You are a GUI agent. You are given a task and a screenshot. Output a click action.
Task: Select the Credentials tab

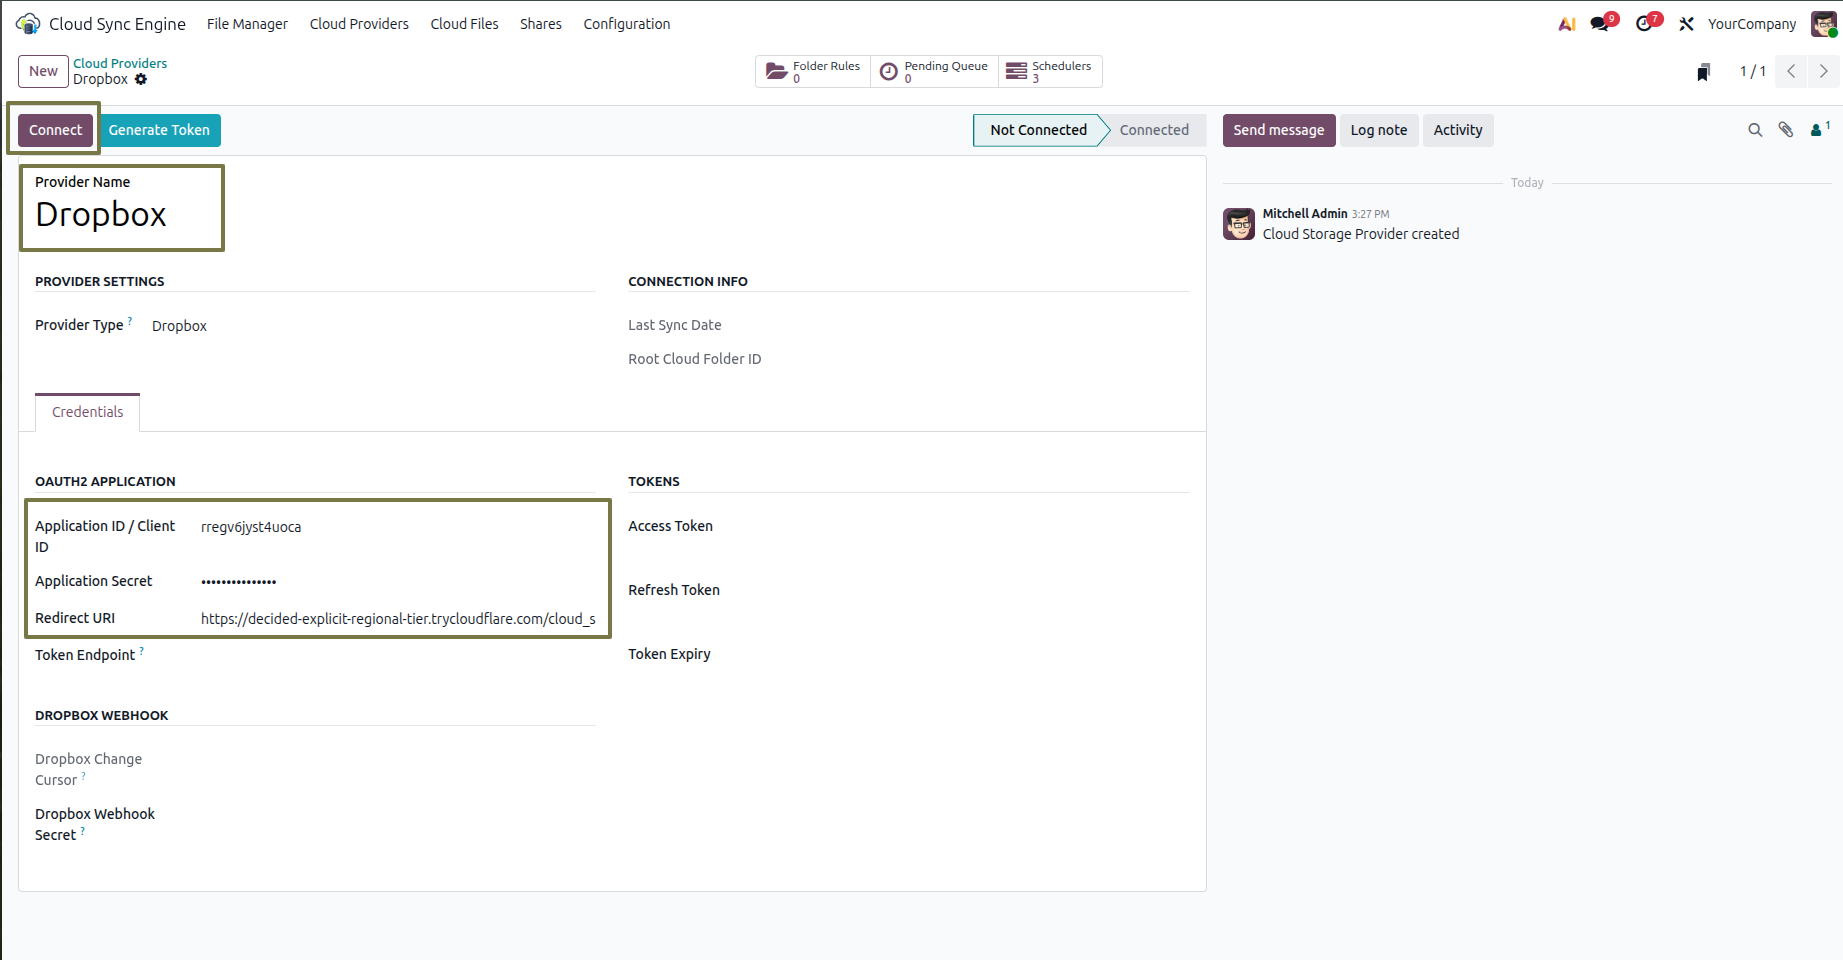[x=88, y=412]
